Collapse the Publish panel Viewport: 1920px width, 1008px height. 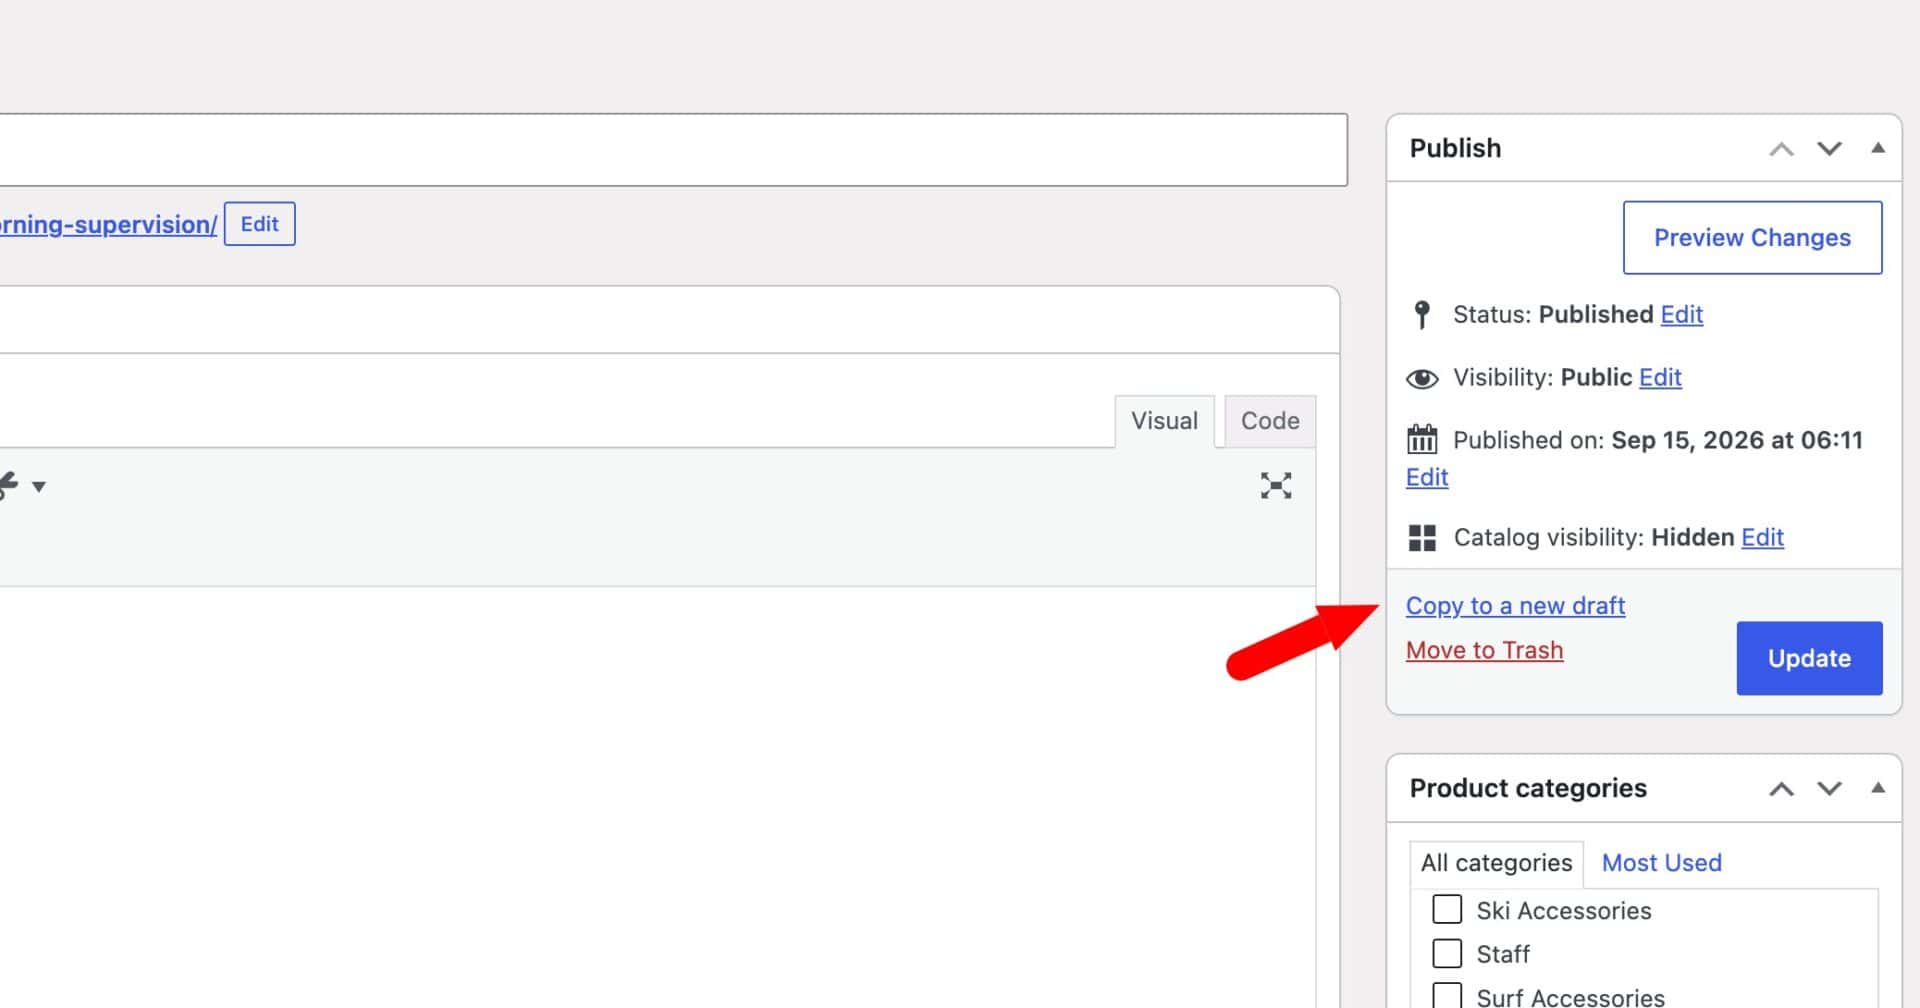tap(1878, 148)
